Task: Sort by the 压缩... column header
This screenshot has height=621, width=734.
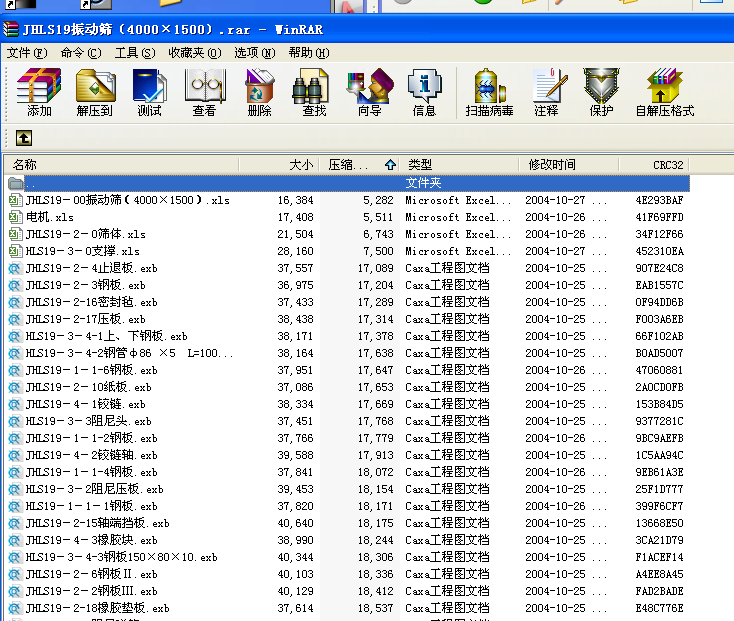Action: click(359, 165)
